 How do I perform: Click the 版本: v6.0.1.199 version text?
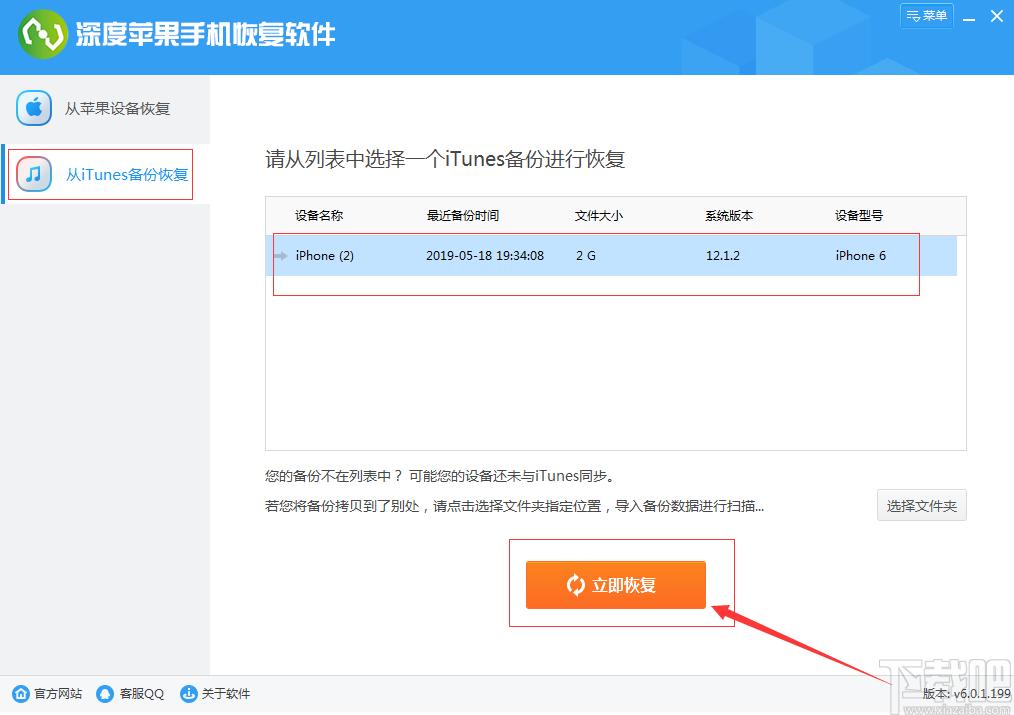(966, 694)
